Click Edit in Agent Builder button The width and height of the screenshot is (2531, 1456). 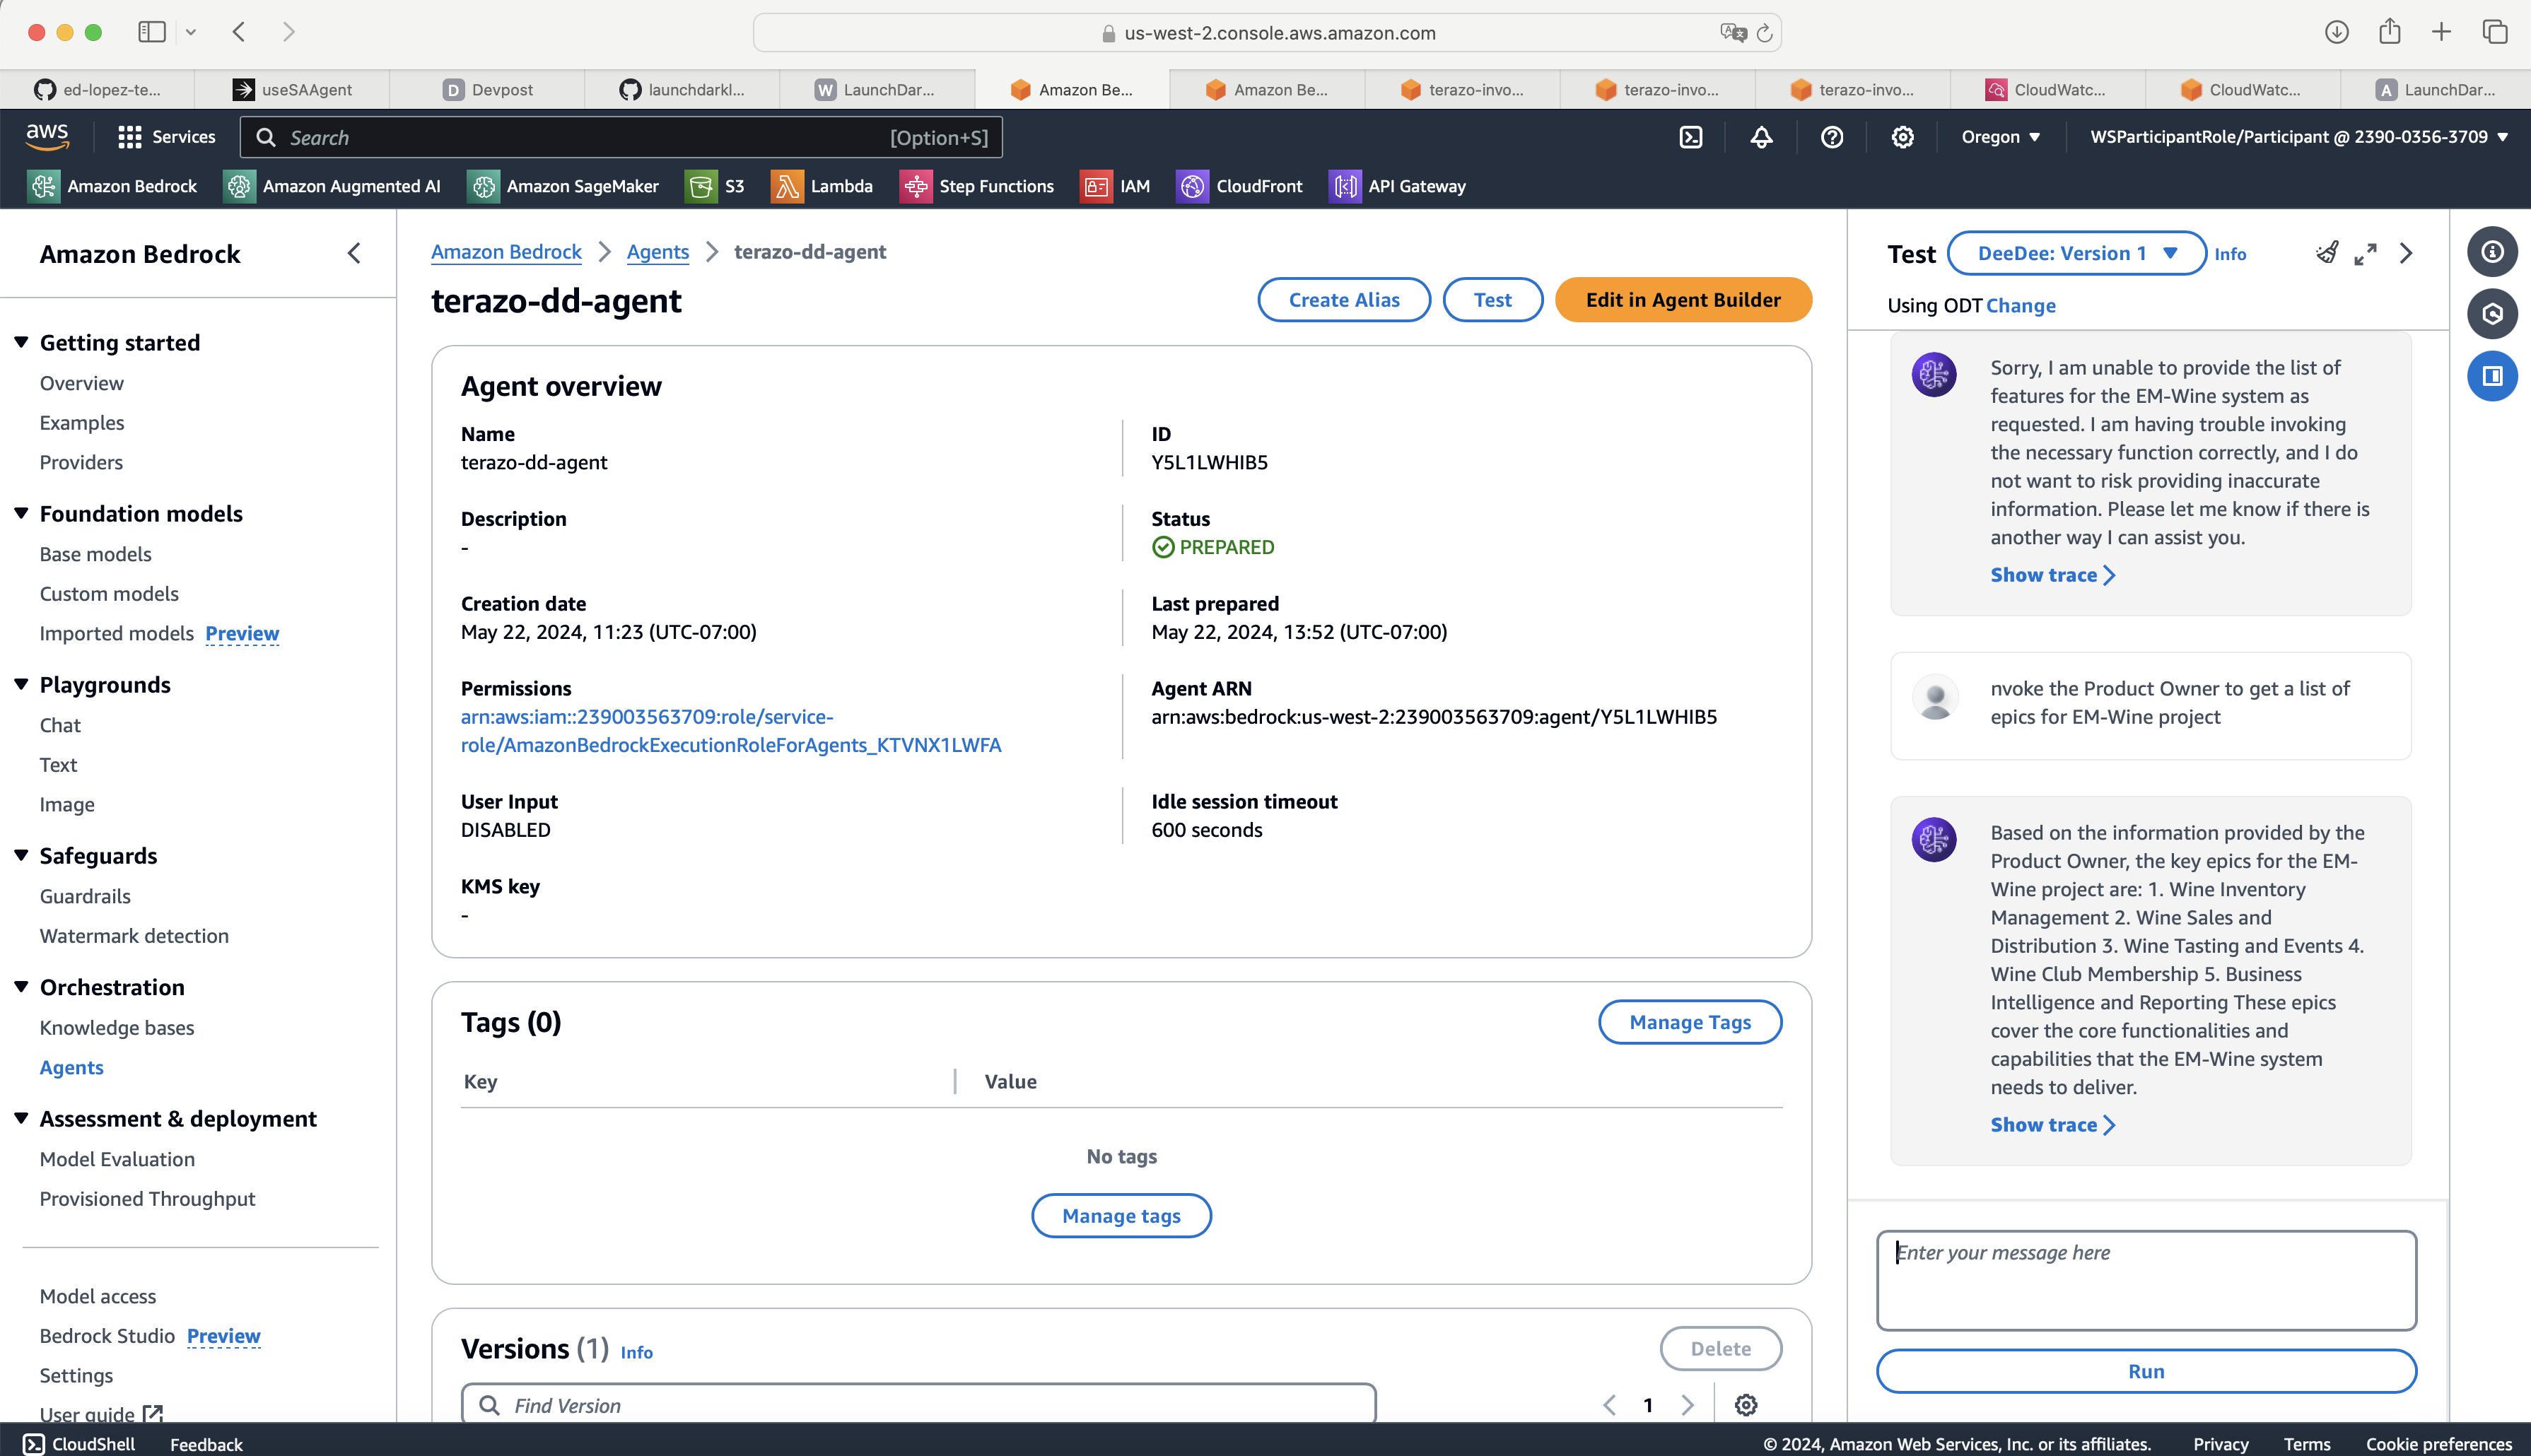point(1683,300)
